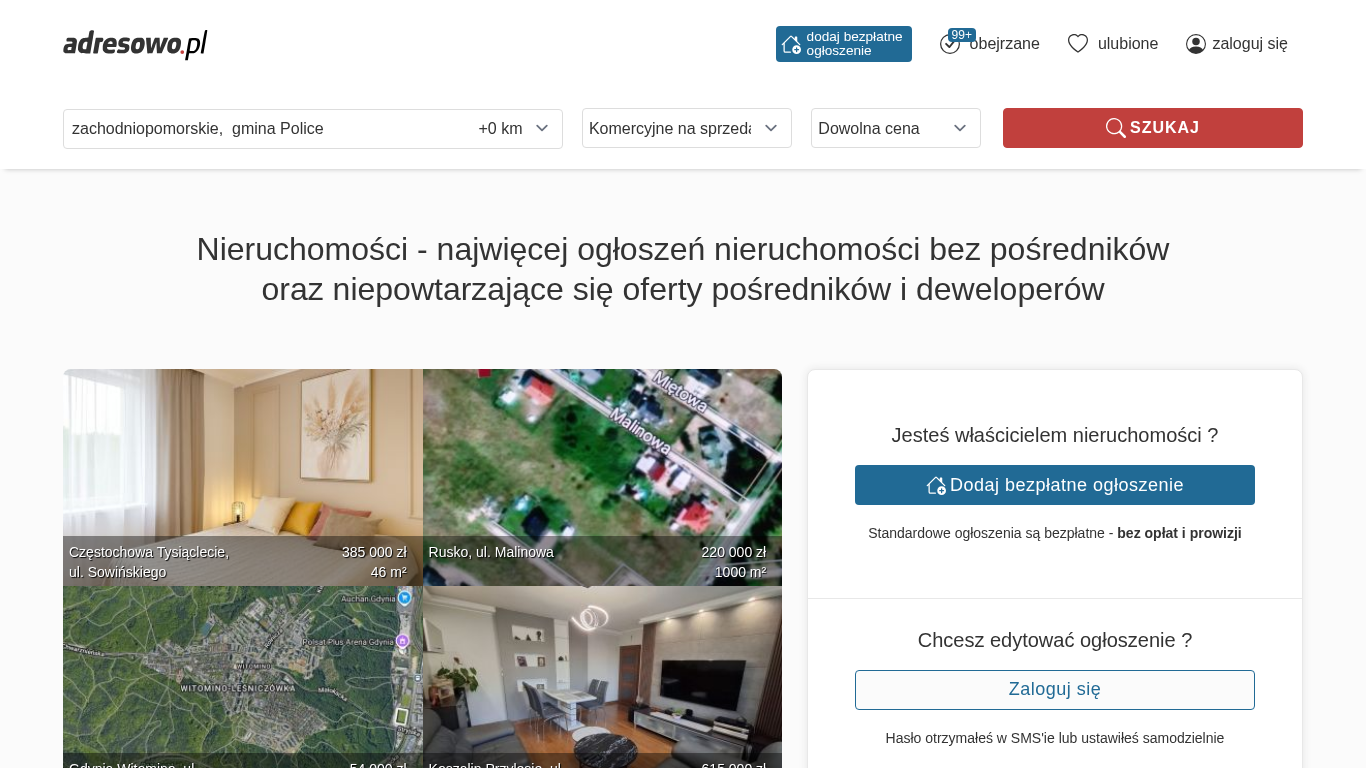Click the viewed checkmark icon with 99+ badge
The height and width of the screenshot is (768, 1366).
click(x=950, y=44)
